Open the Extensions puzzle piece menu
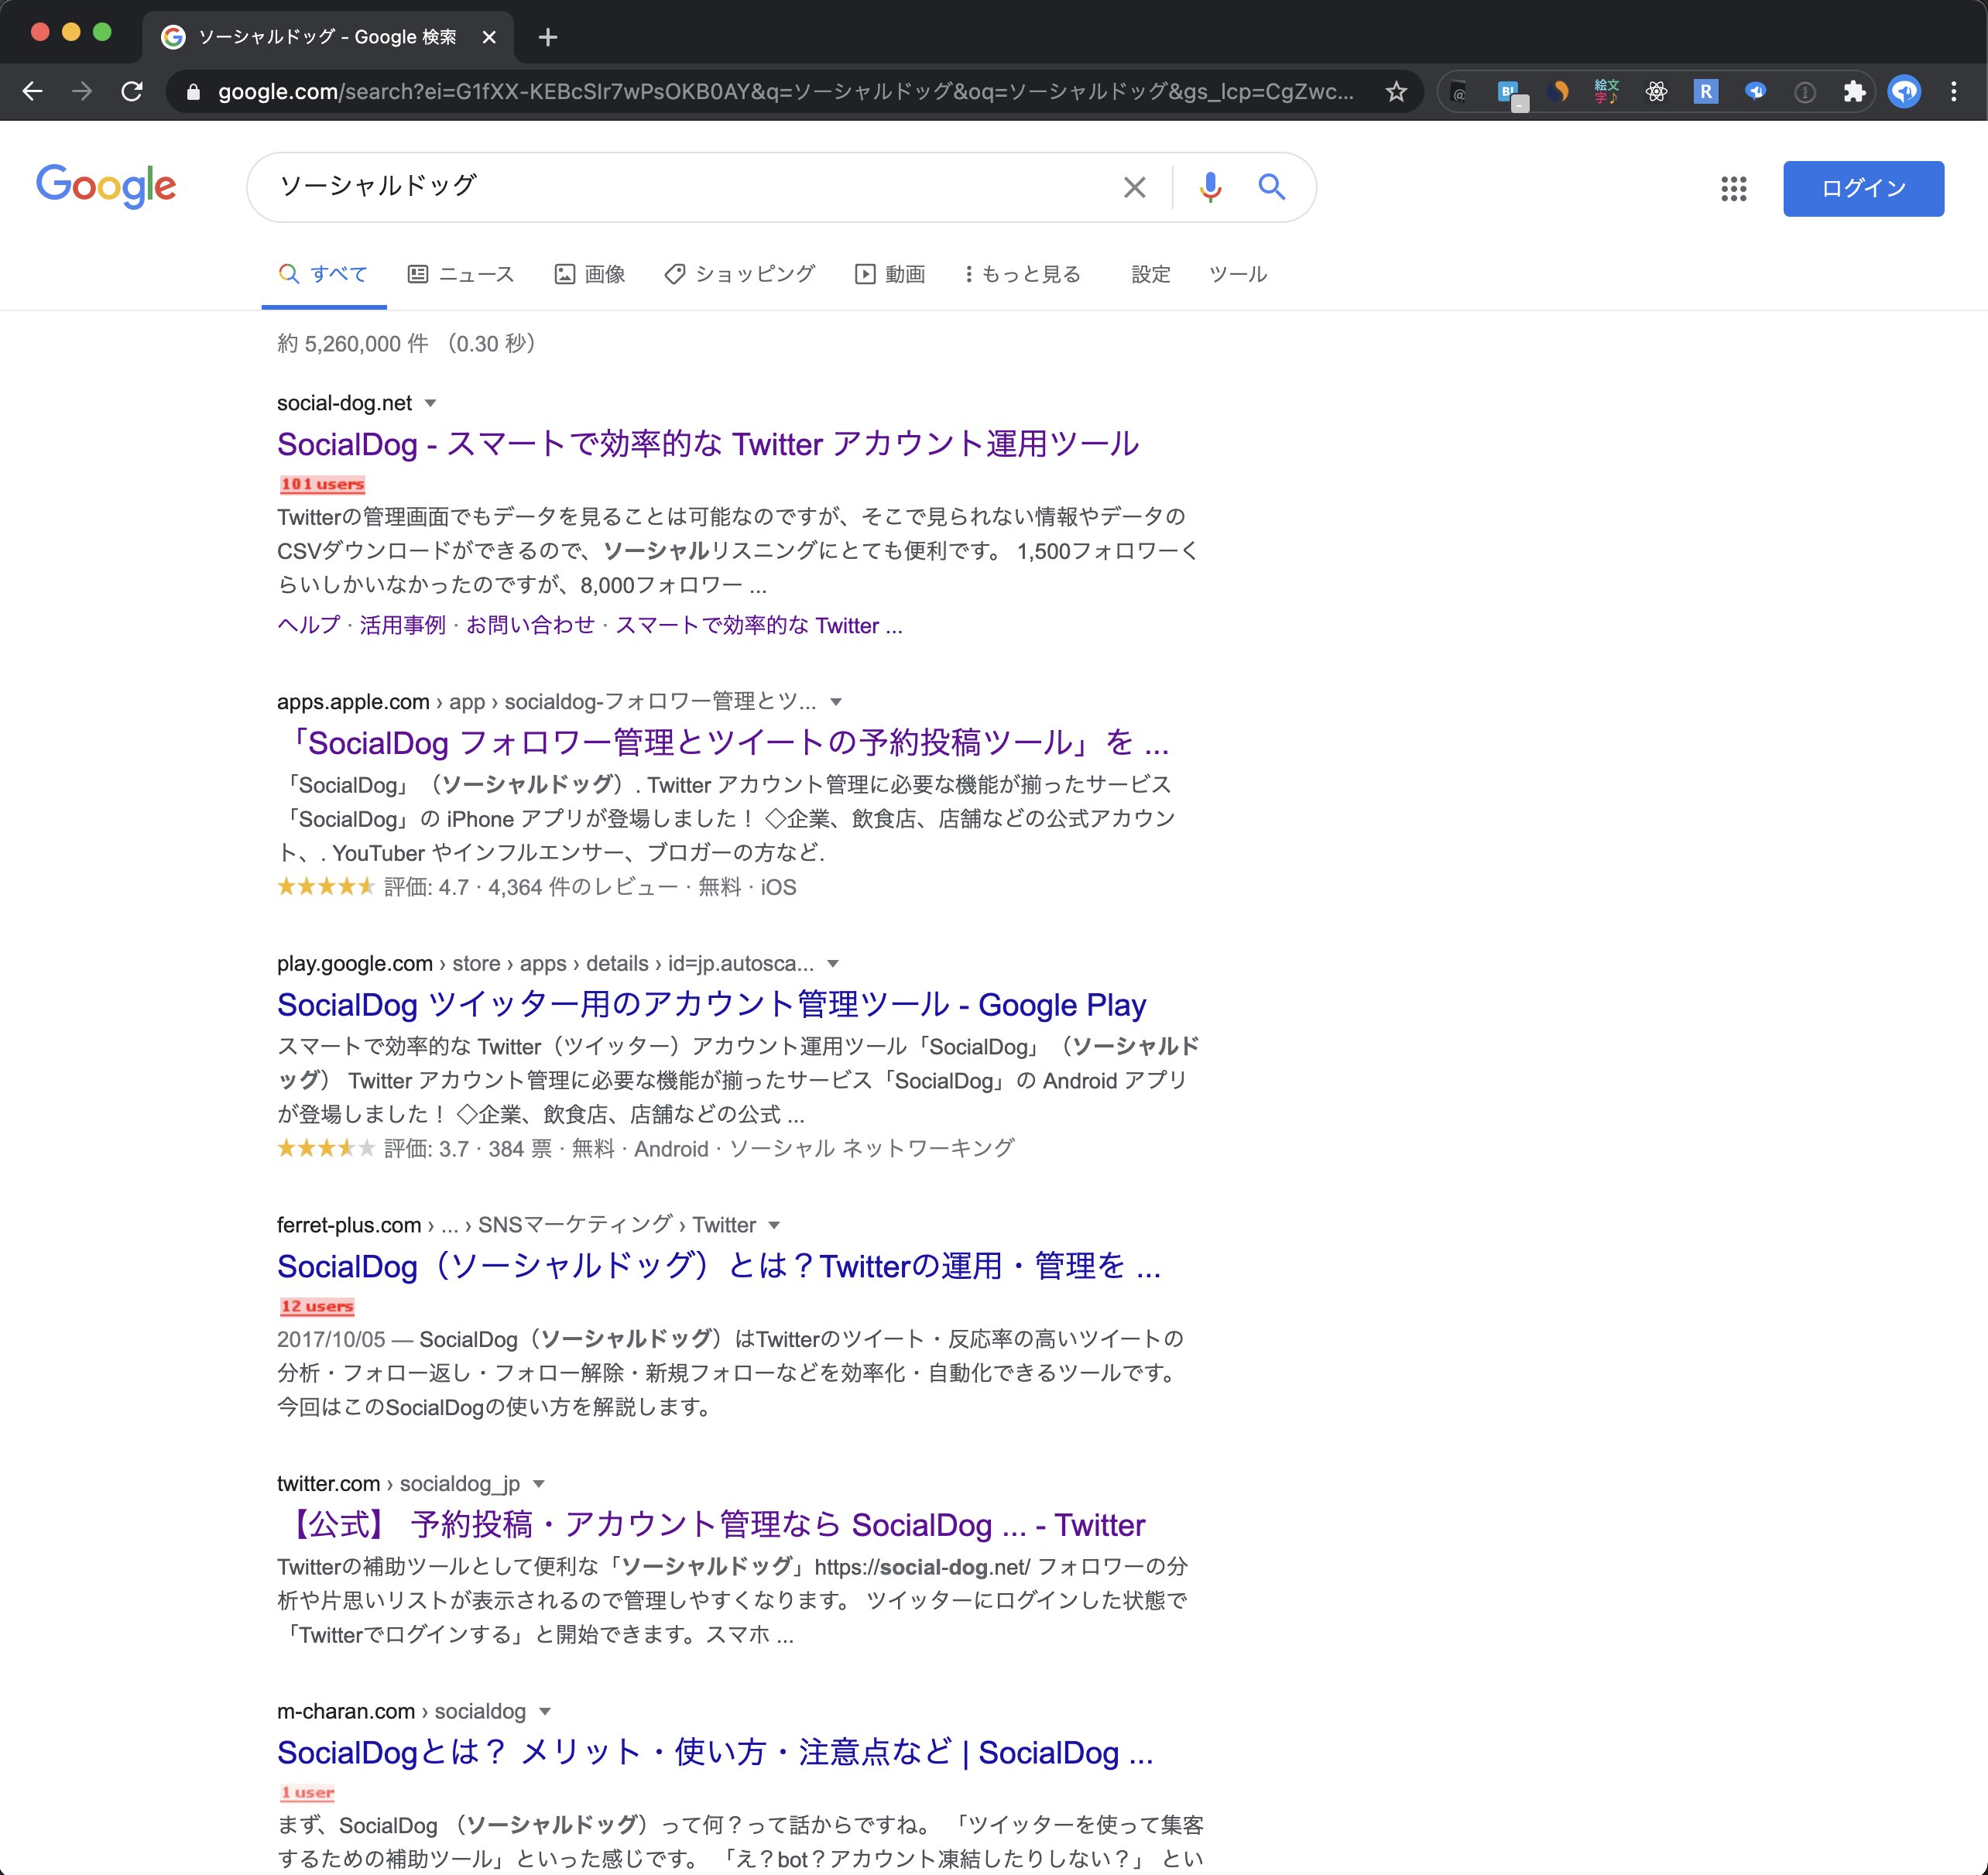This screenshot has width=1988, height=1875. (1854, 92)
